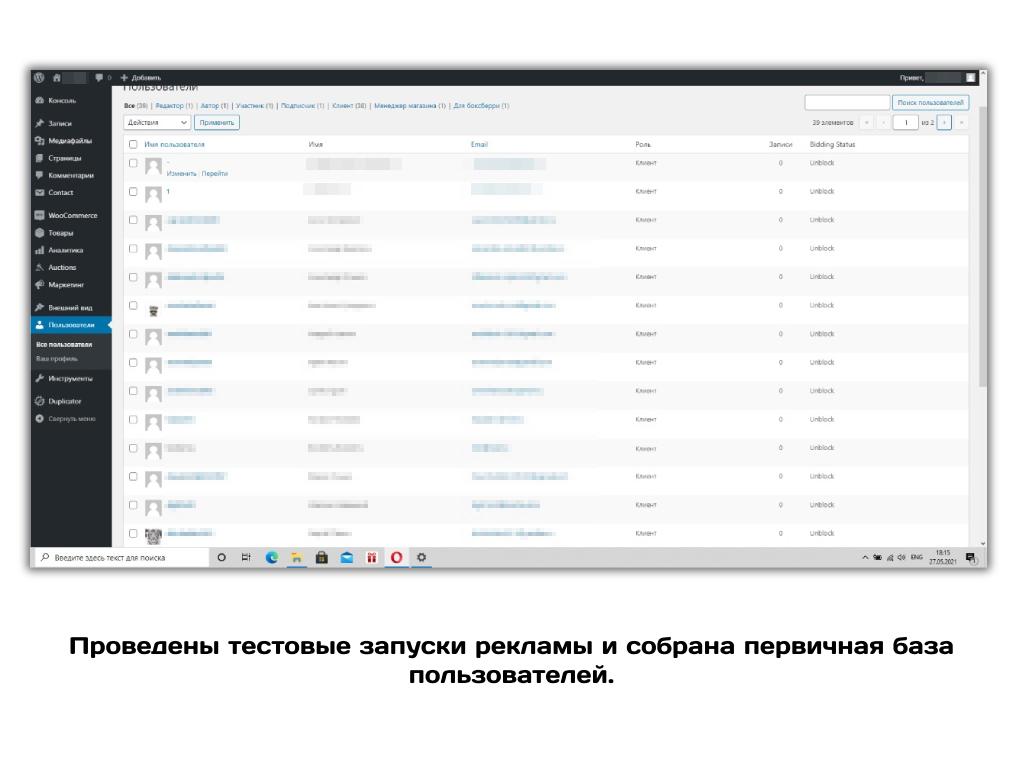Click the WordPress logo in admin bar
This screenshot has width=1024, height=768.
(x=39, y=77)
